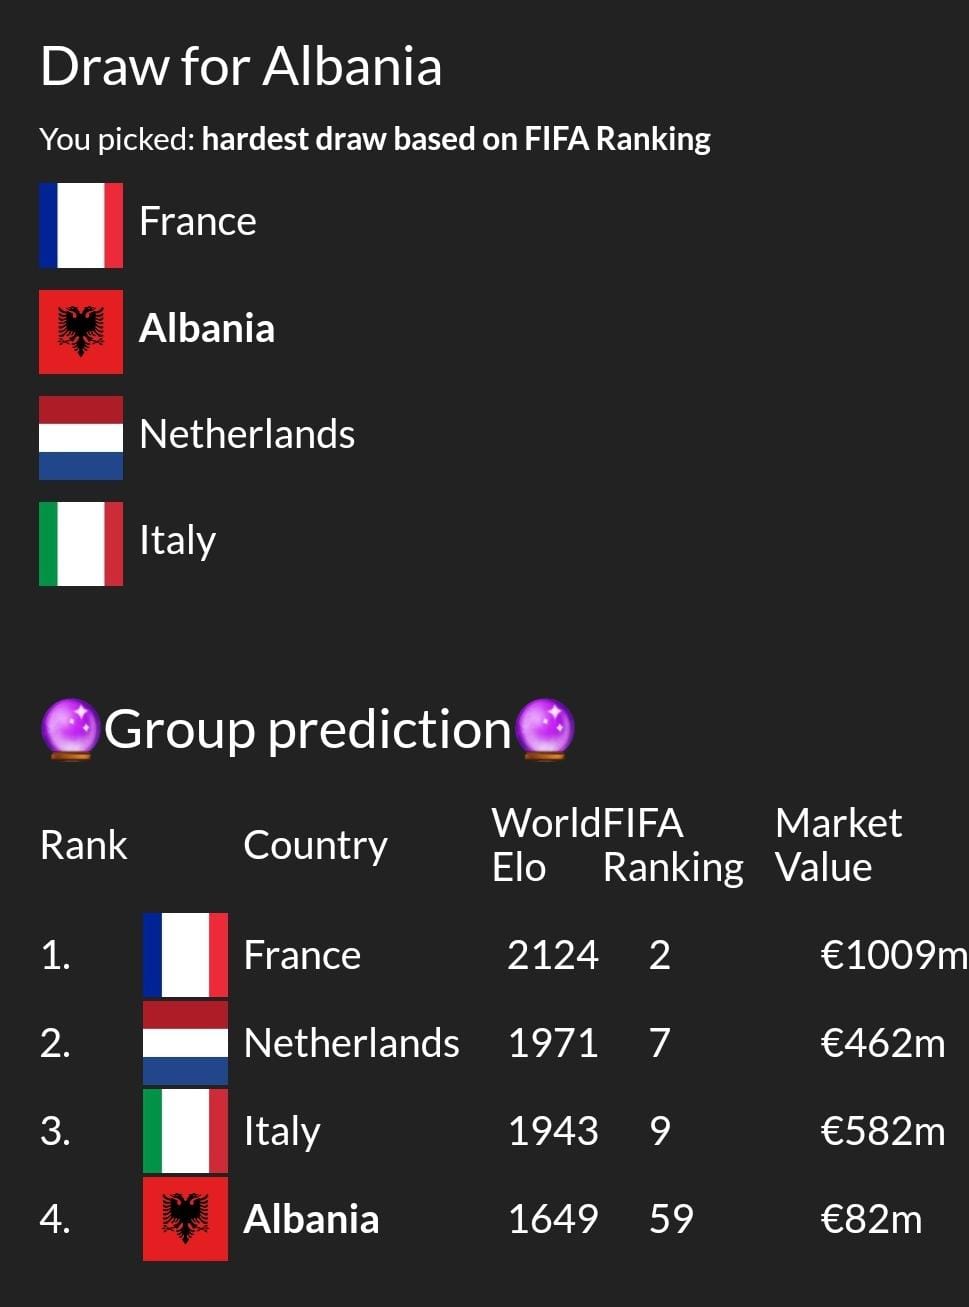Select the Market Value column header
969x1307 pixels.
(838, 845)
